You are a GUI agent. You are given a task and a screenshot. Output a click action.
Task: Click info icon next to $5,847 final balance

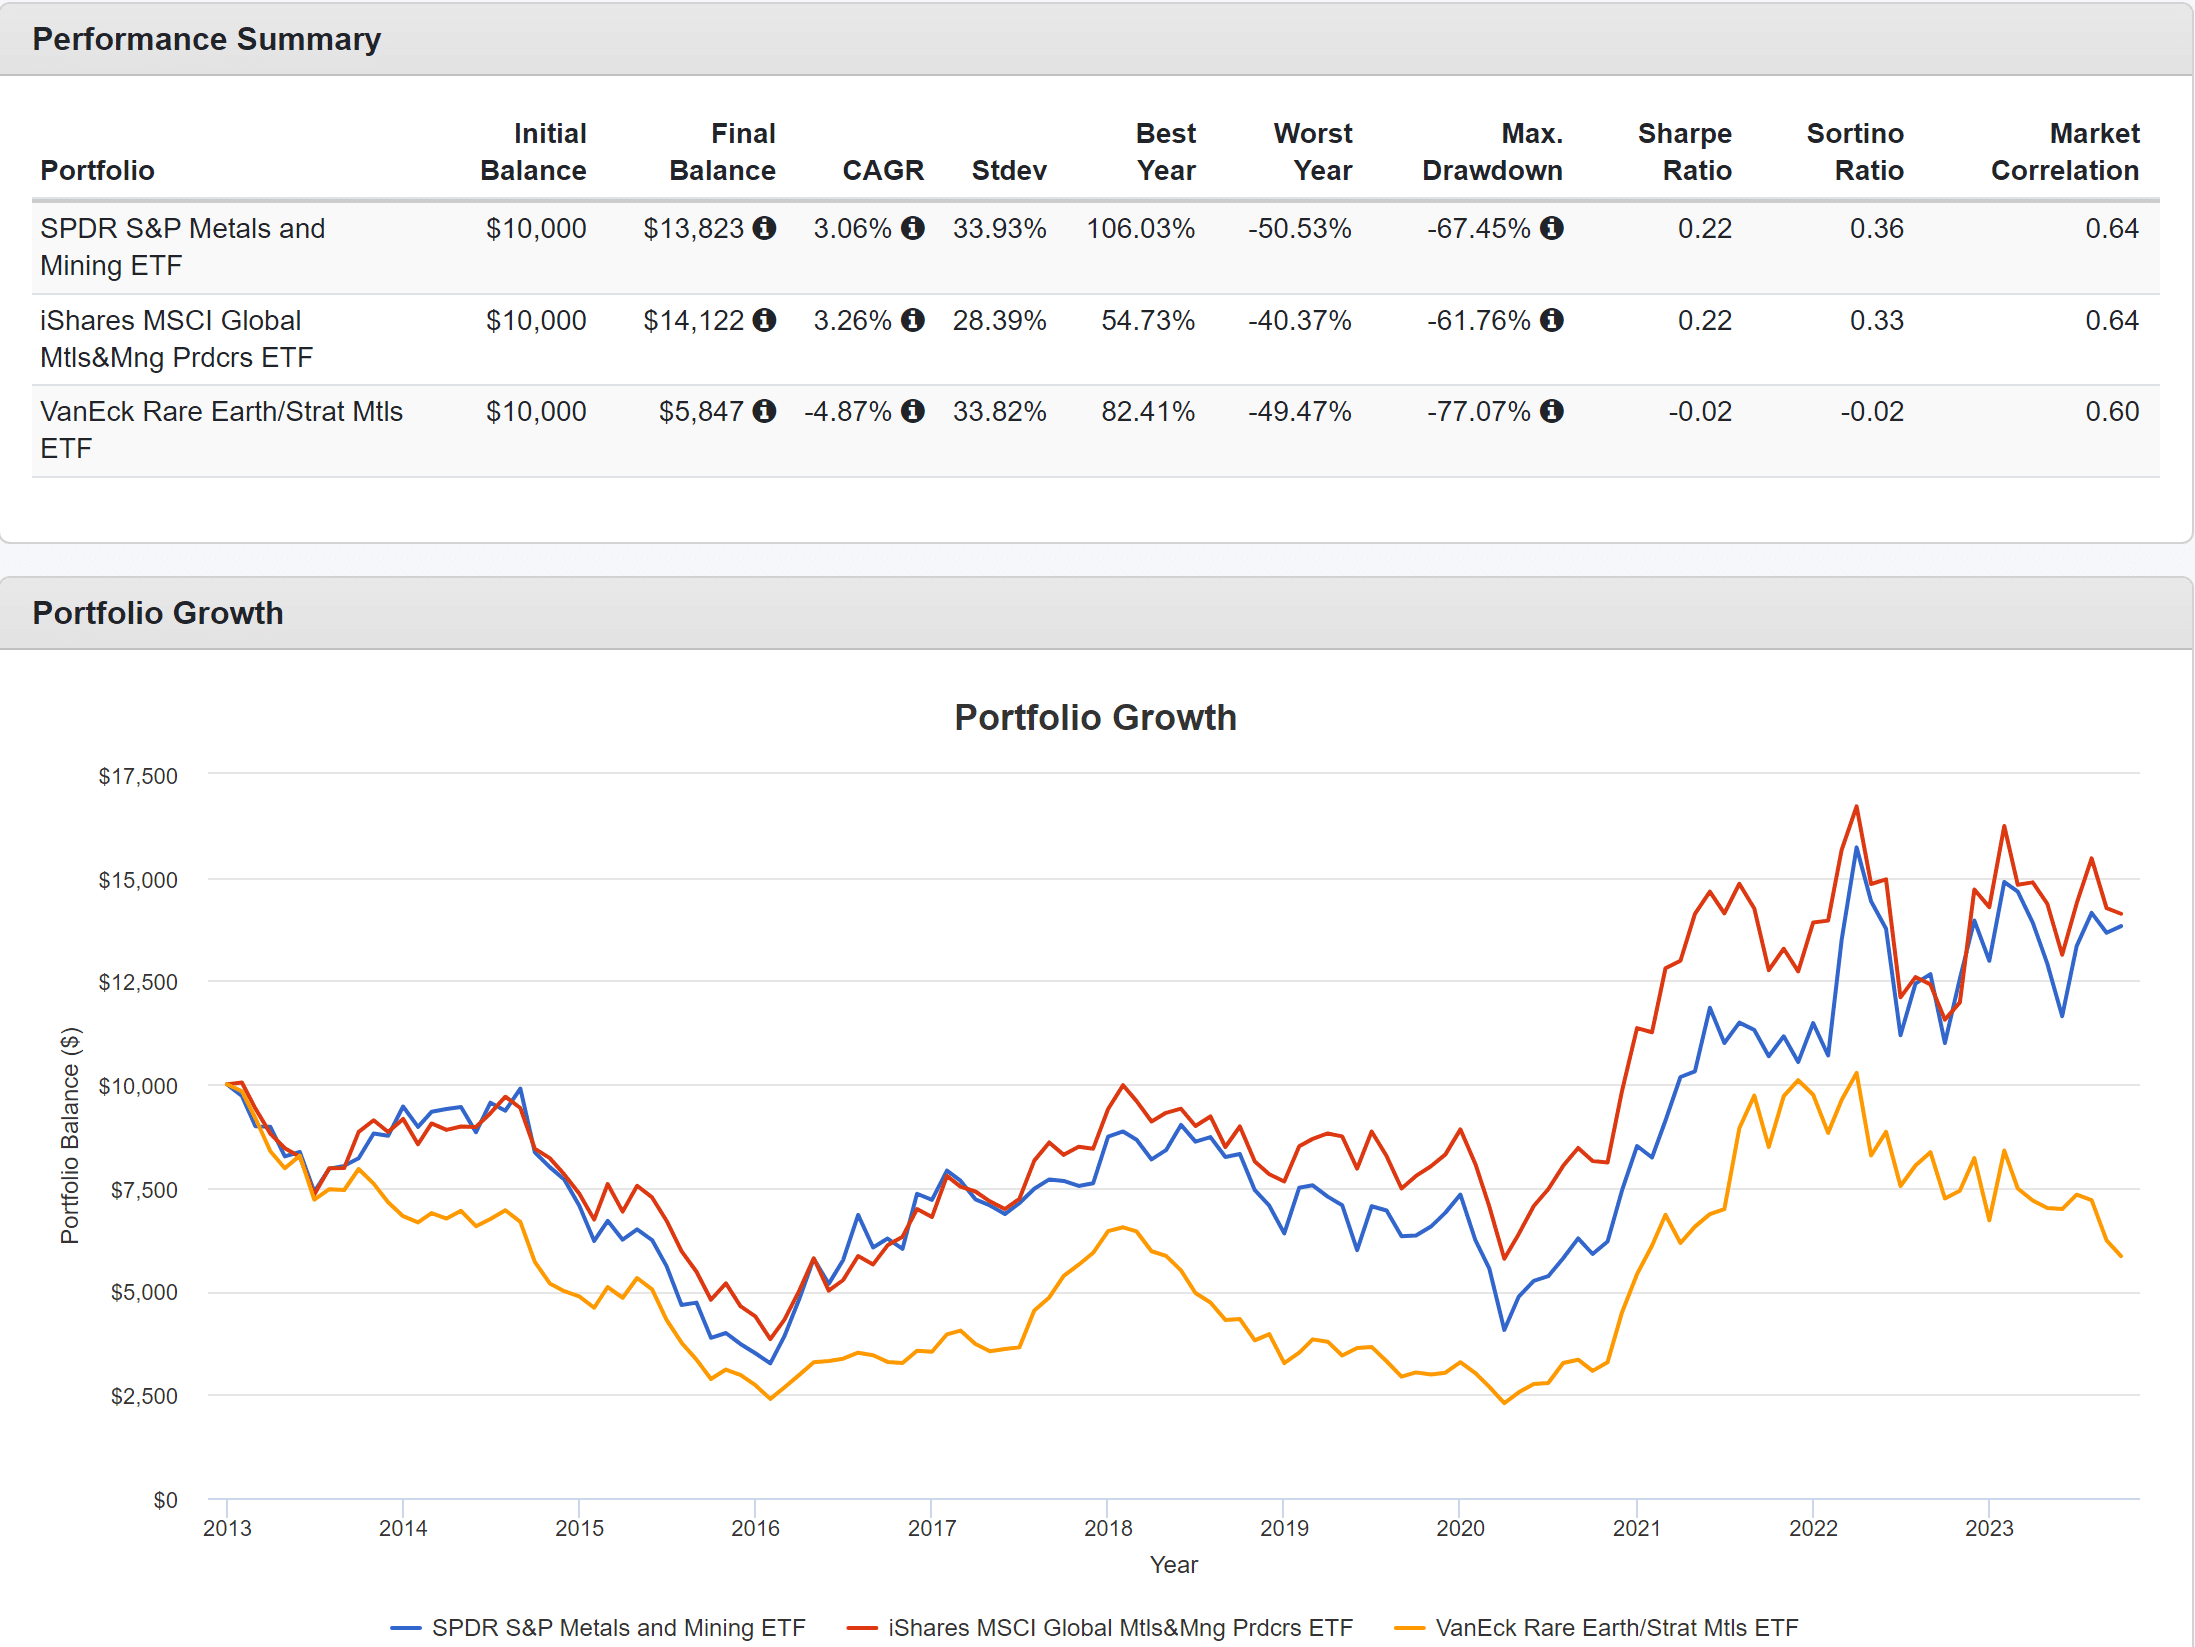pos(764,411)
